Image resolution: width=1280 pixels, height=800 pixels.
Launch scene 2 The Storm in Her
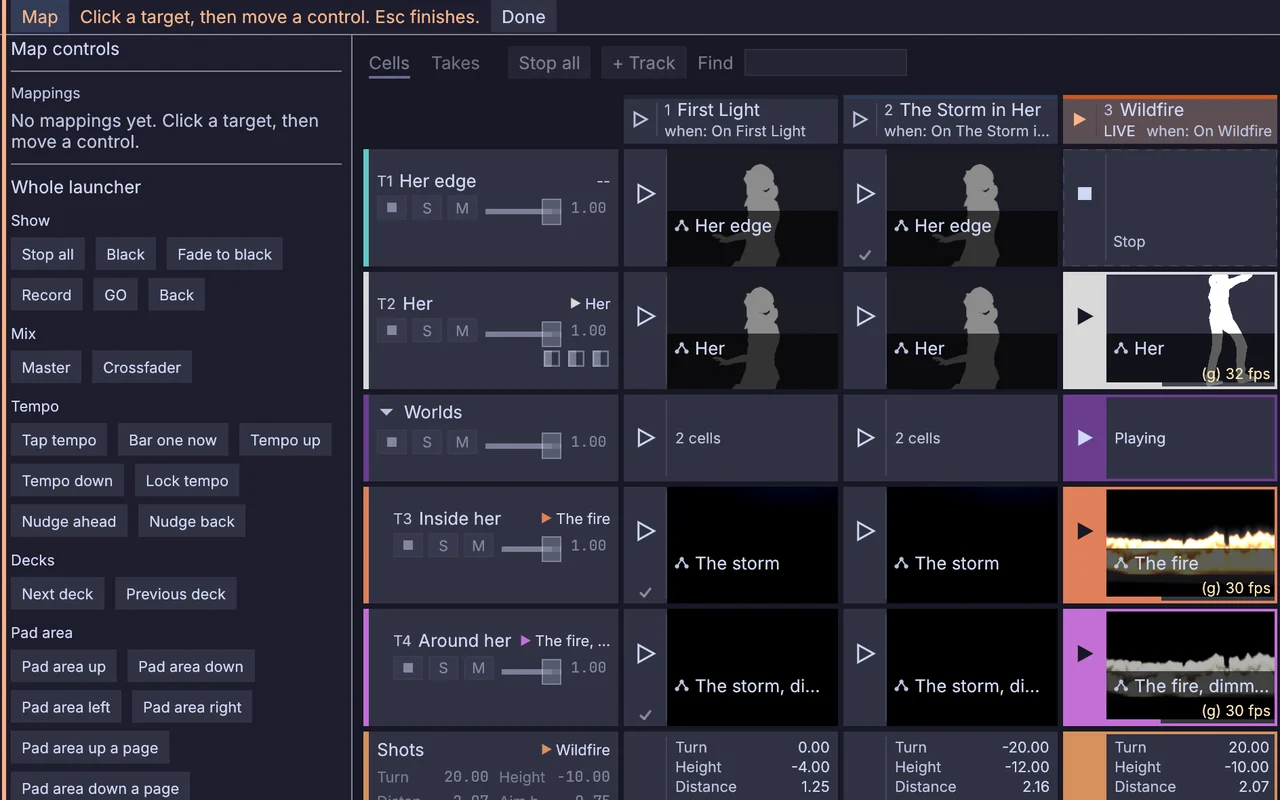(x=860, y=120)
